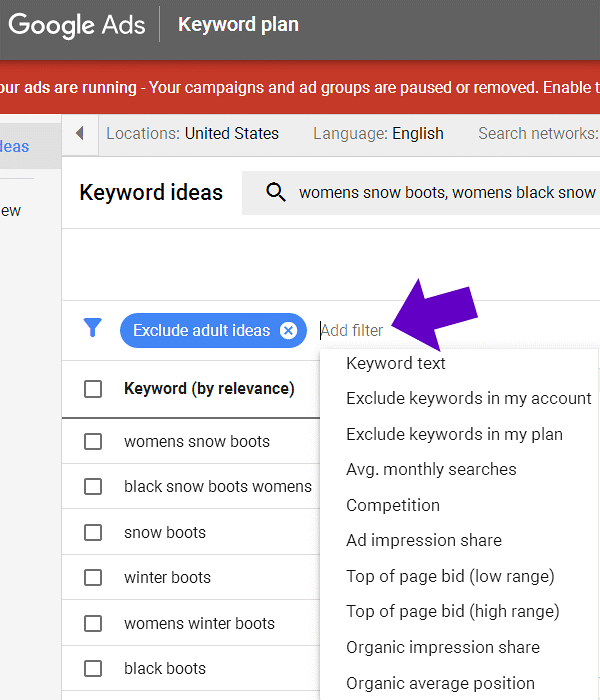Choose Keyword text filter option
Screen dimensions: 600x700
tap(396, 363)
